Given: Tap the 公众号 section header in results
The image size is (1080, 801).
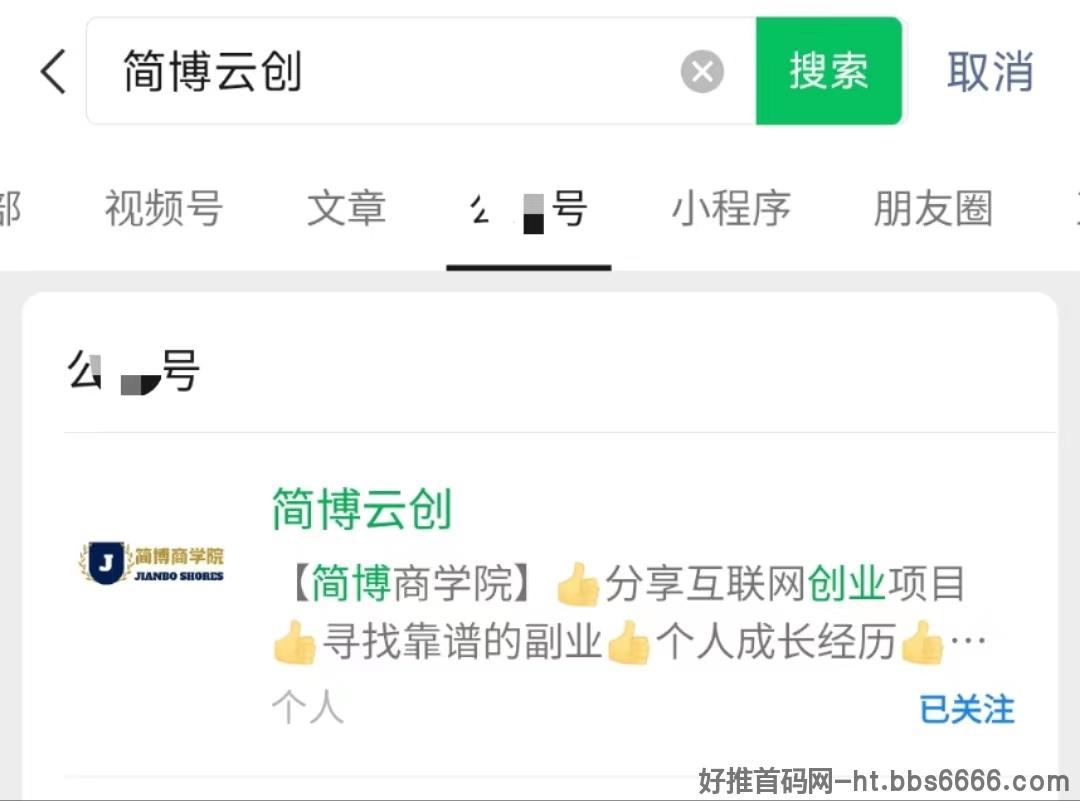Looking at the screenshot, I should pos(134,371).
